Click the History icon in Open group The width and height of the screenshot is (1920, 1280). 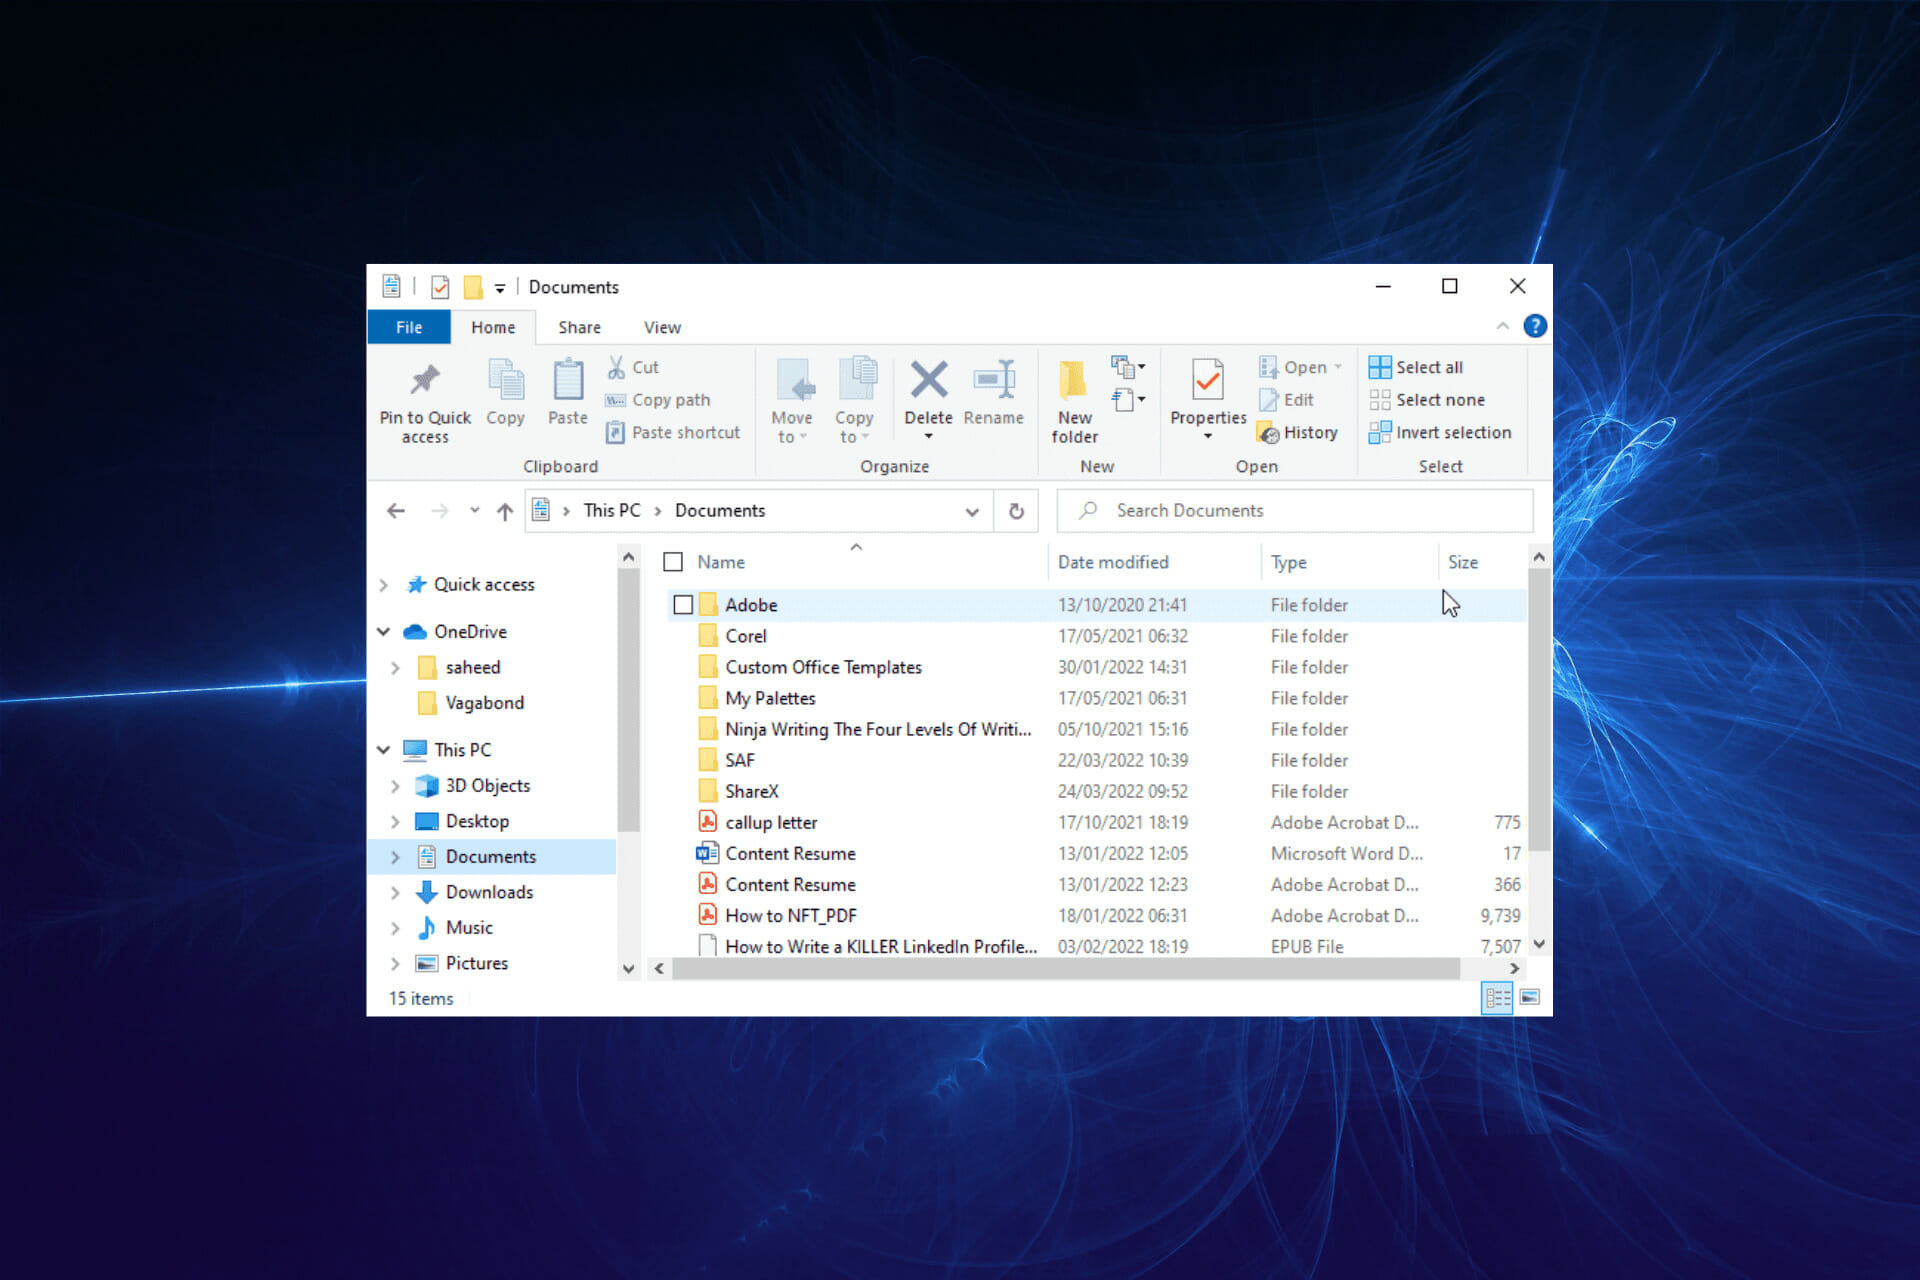pyautogui.click(x=1268, y=433)
